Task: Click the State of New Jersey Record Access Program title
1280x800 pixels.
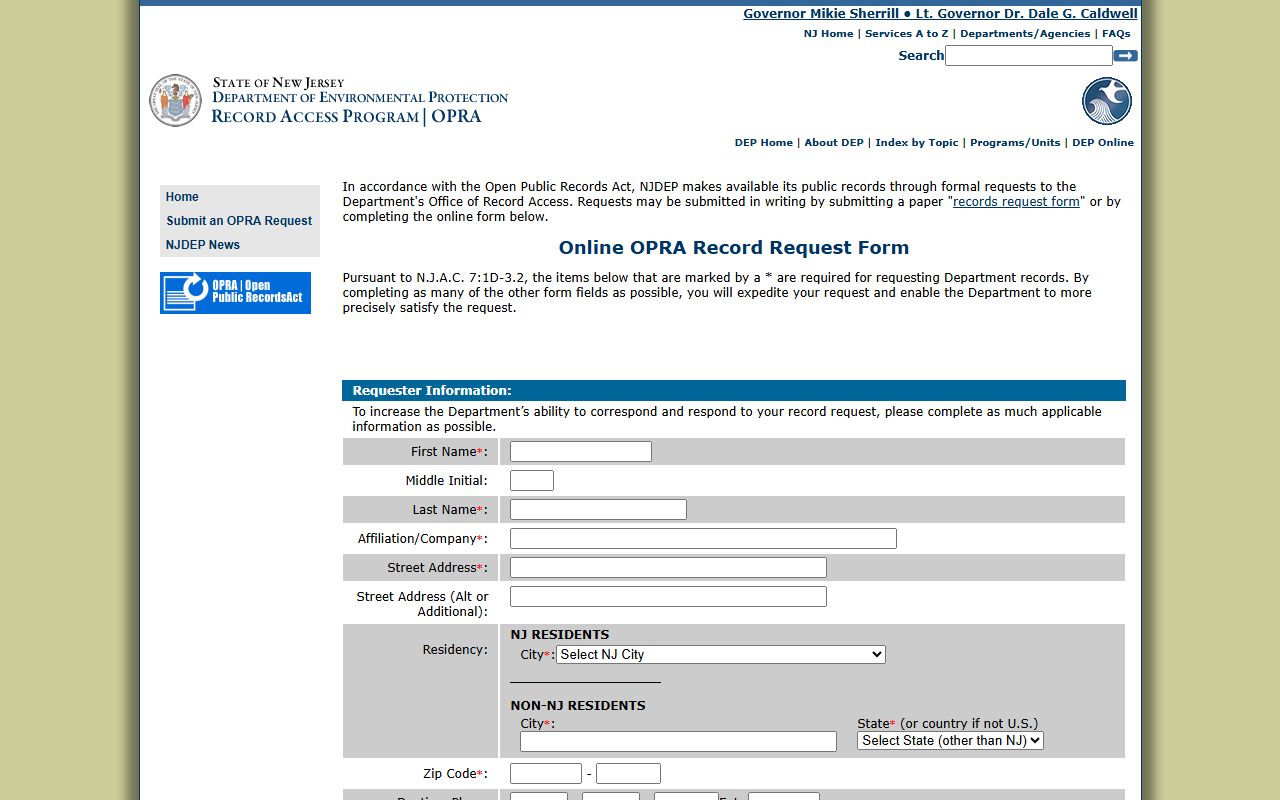Action: (360, 101)
